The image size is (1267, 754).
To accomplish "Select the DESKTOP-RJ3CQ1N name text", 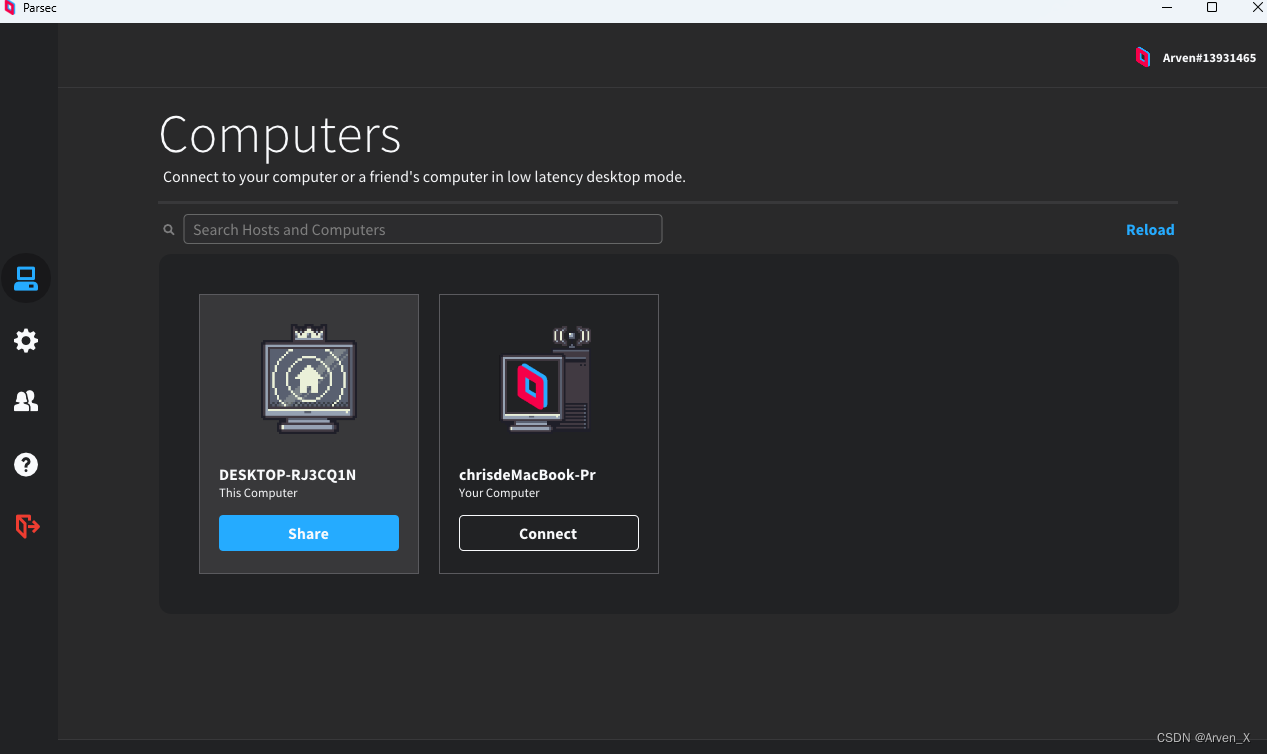I will pyautogui.click(x=288, y=475).
